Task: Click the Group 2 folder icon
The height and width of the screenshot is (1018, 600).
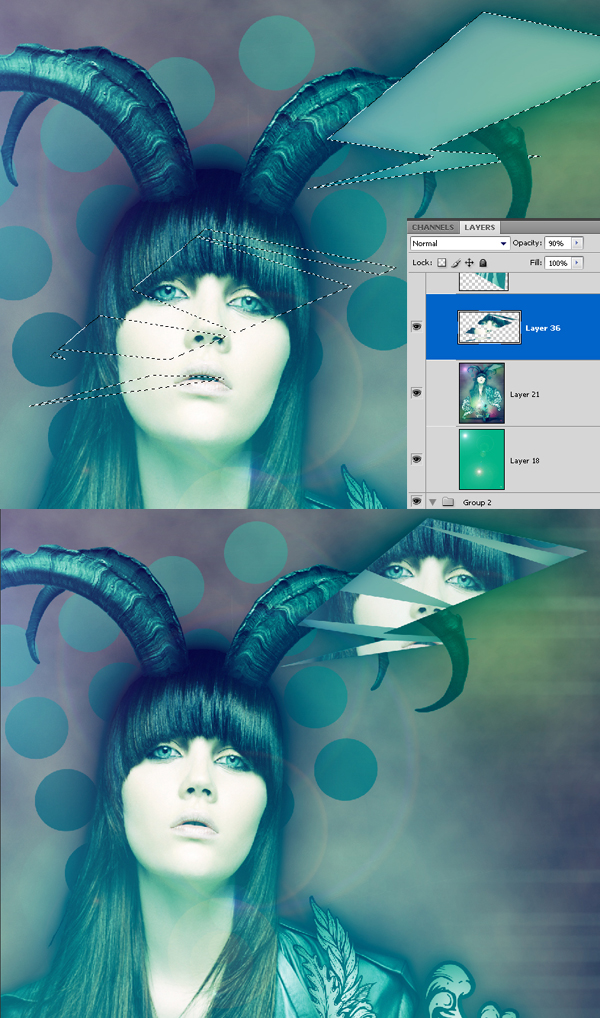Action: pos(447,502)
